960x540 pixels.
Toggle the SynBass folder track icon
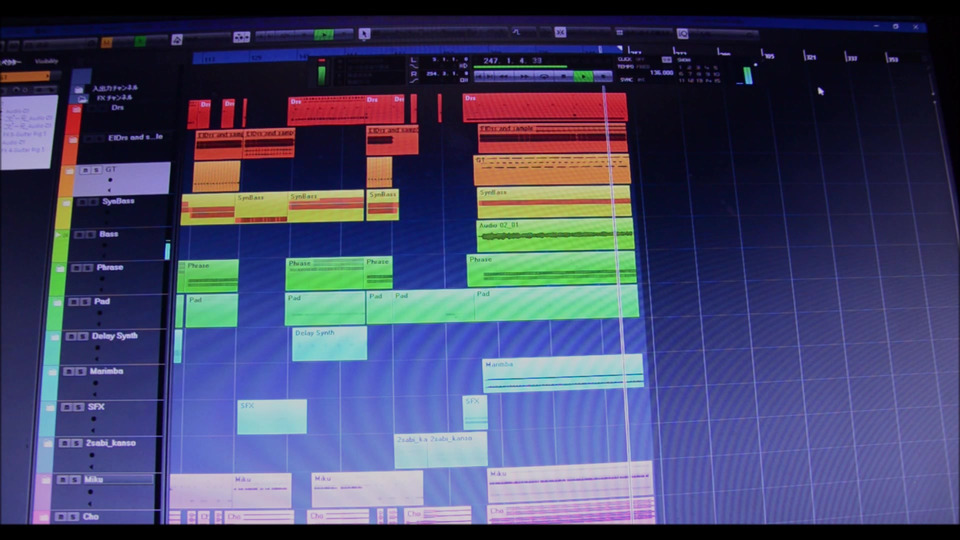click(66, 203)
